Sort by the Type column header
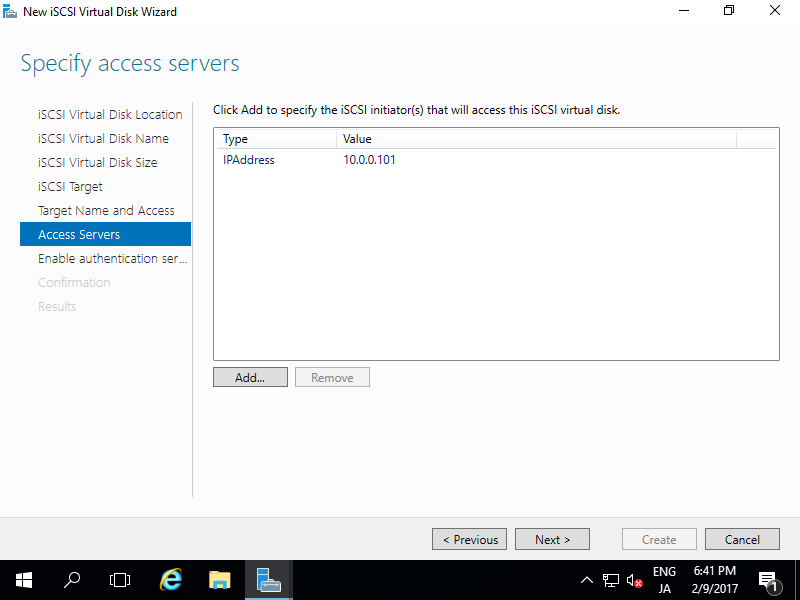Image resolution: width=800 pixels, height=600 pixels. point(276,139)
